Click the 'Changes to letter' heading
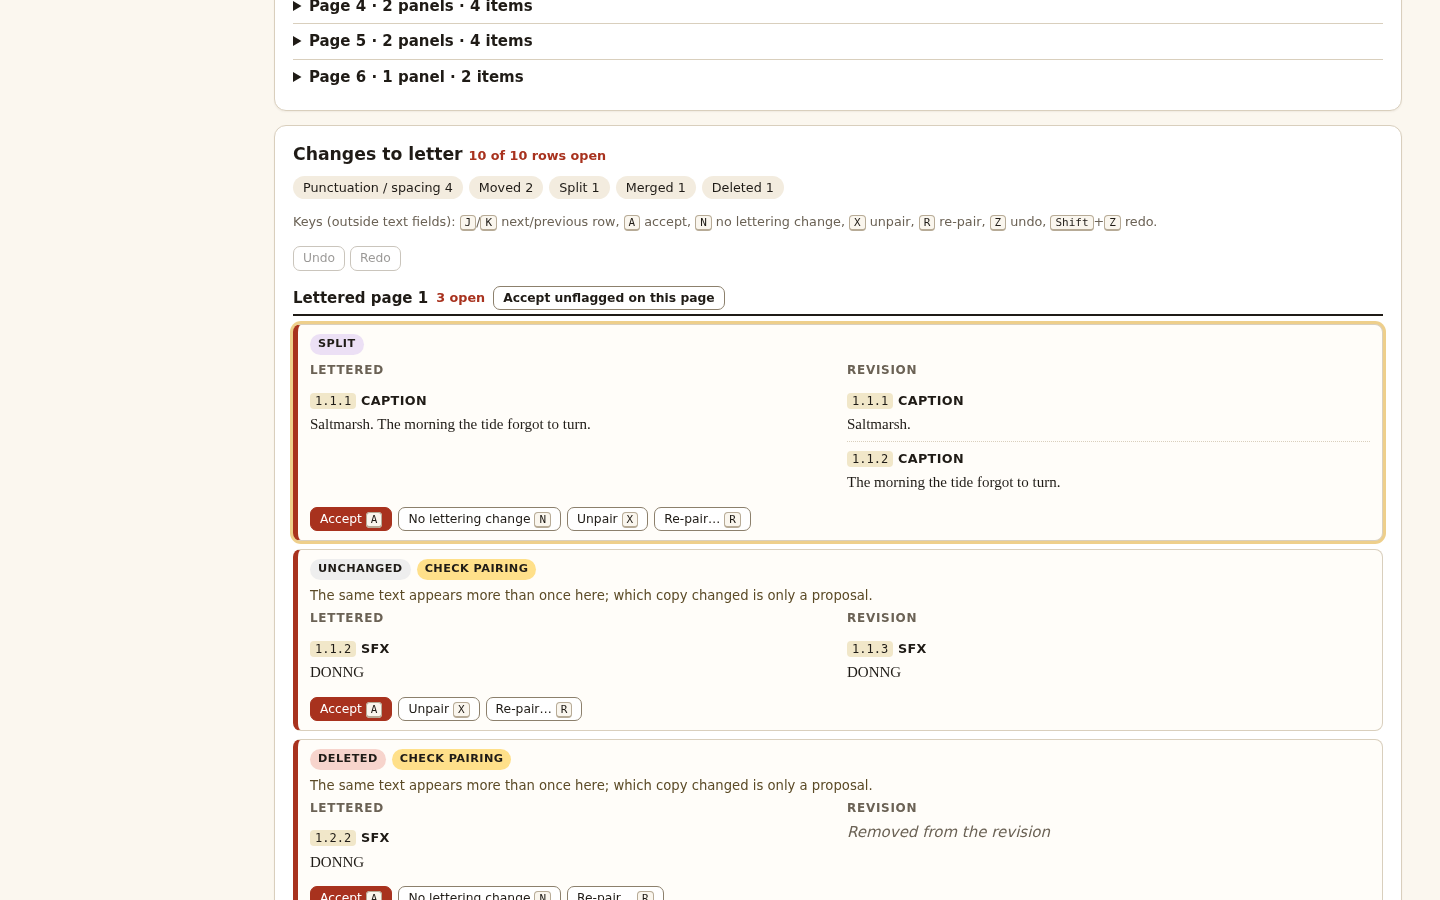 [x=377, y=154]
